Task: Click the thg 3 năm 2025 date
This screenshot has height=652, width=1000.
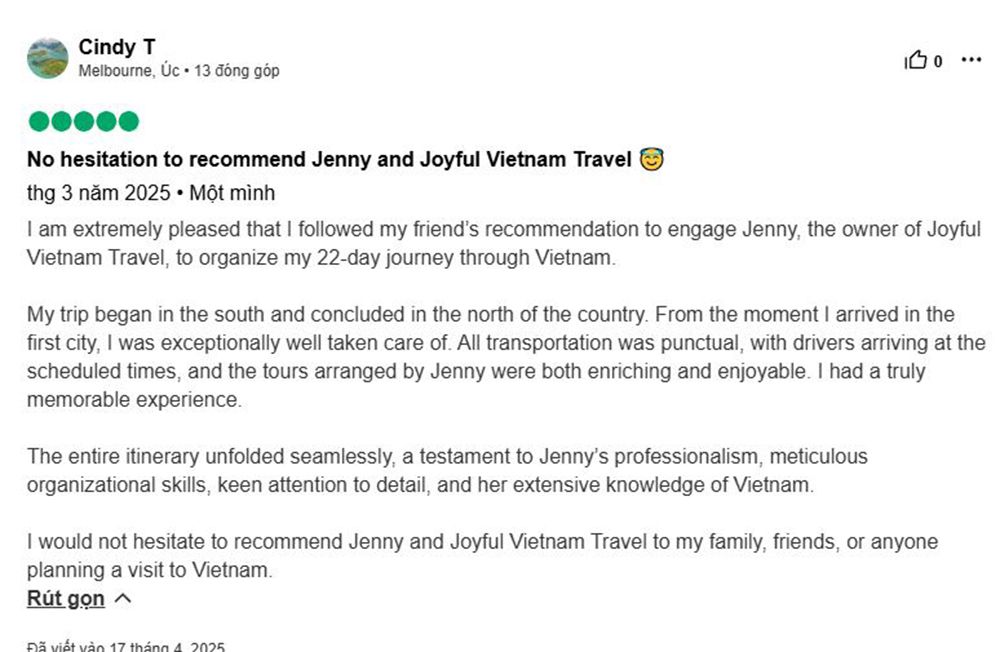Action: click(x=99, y=193)
